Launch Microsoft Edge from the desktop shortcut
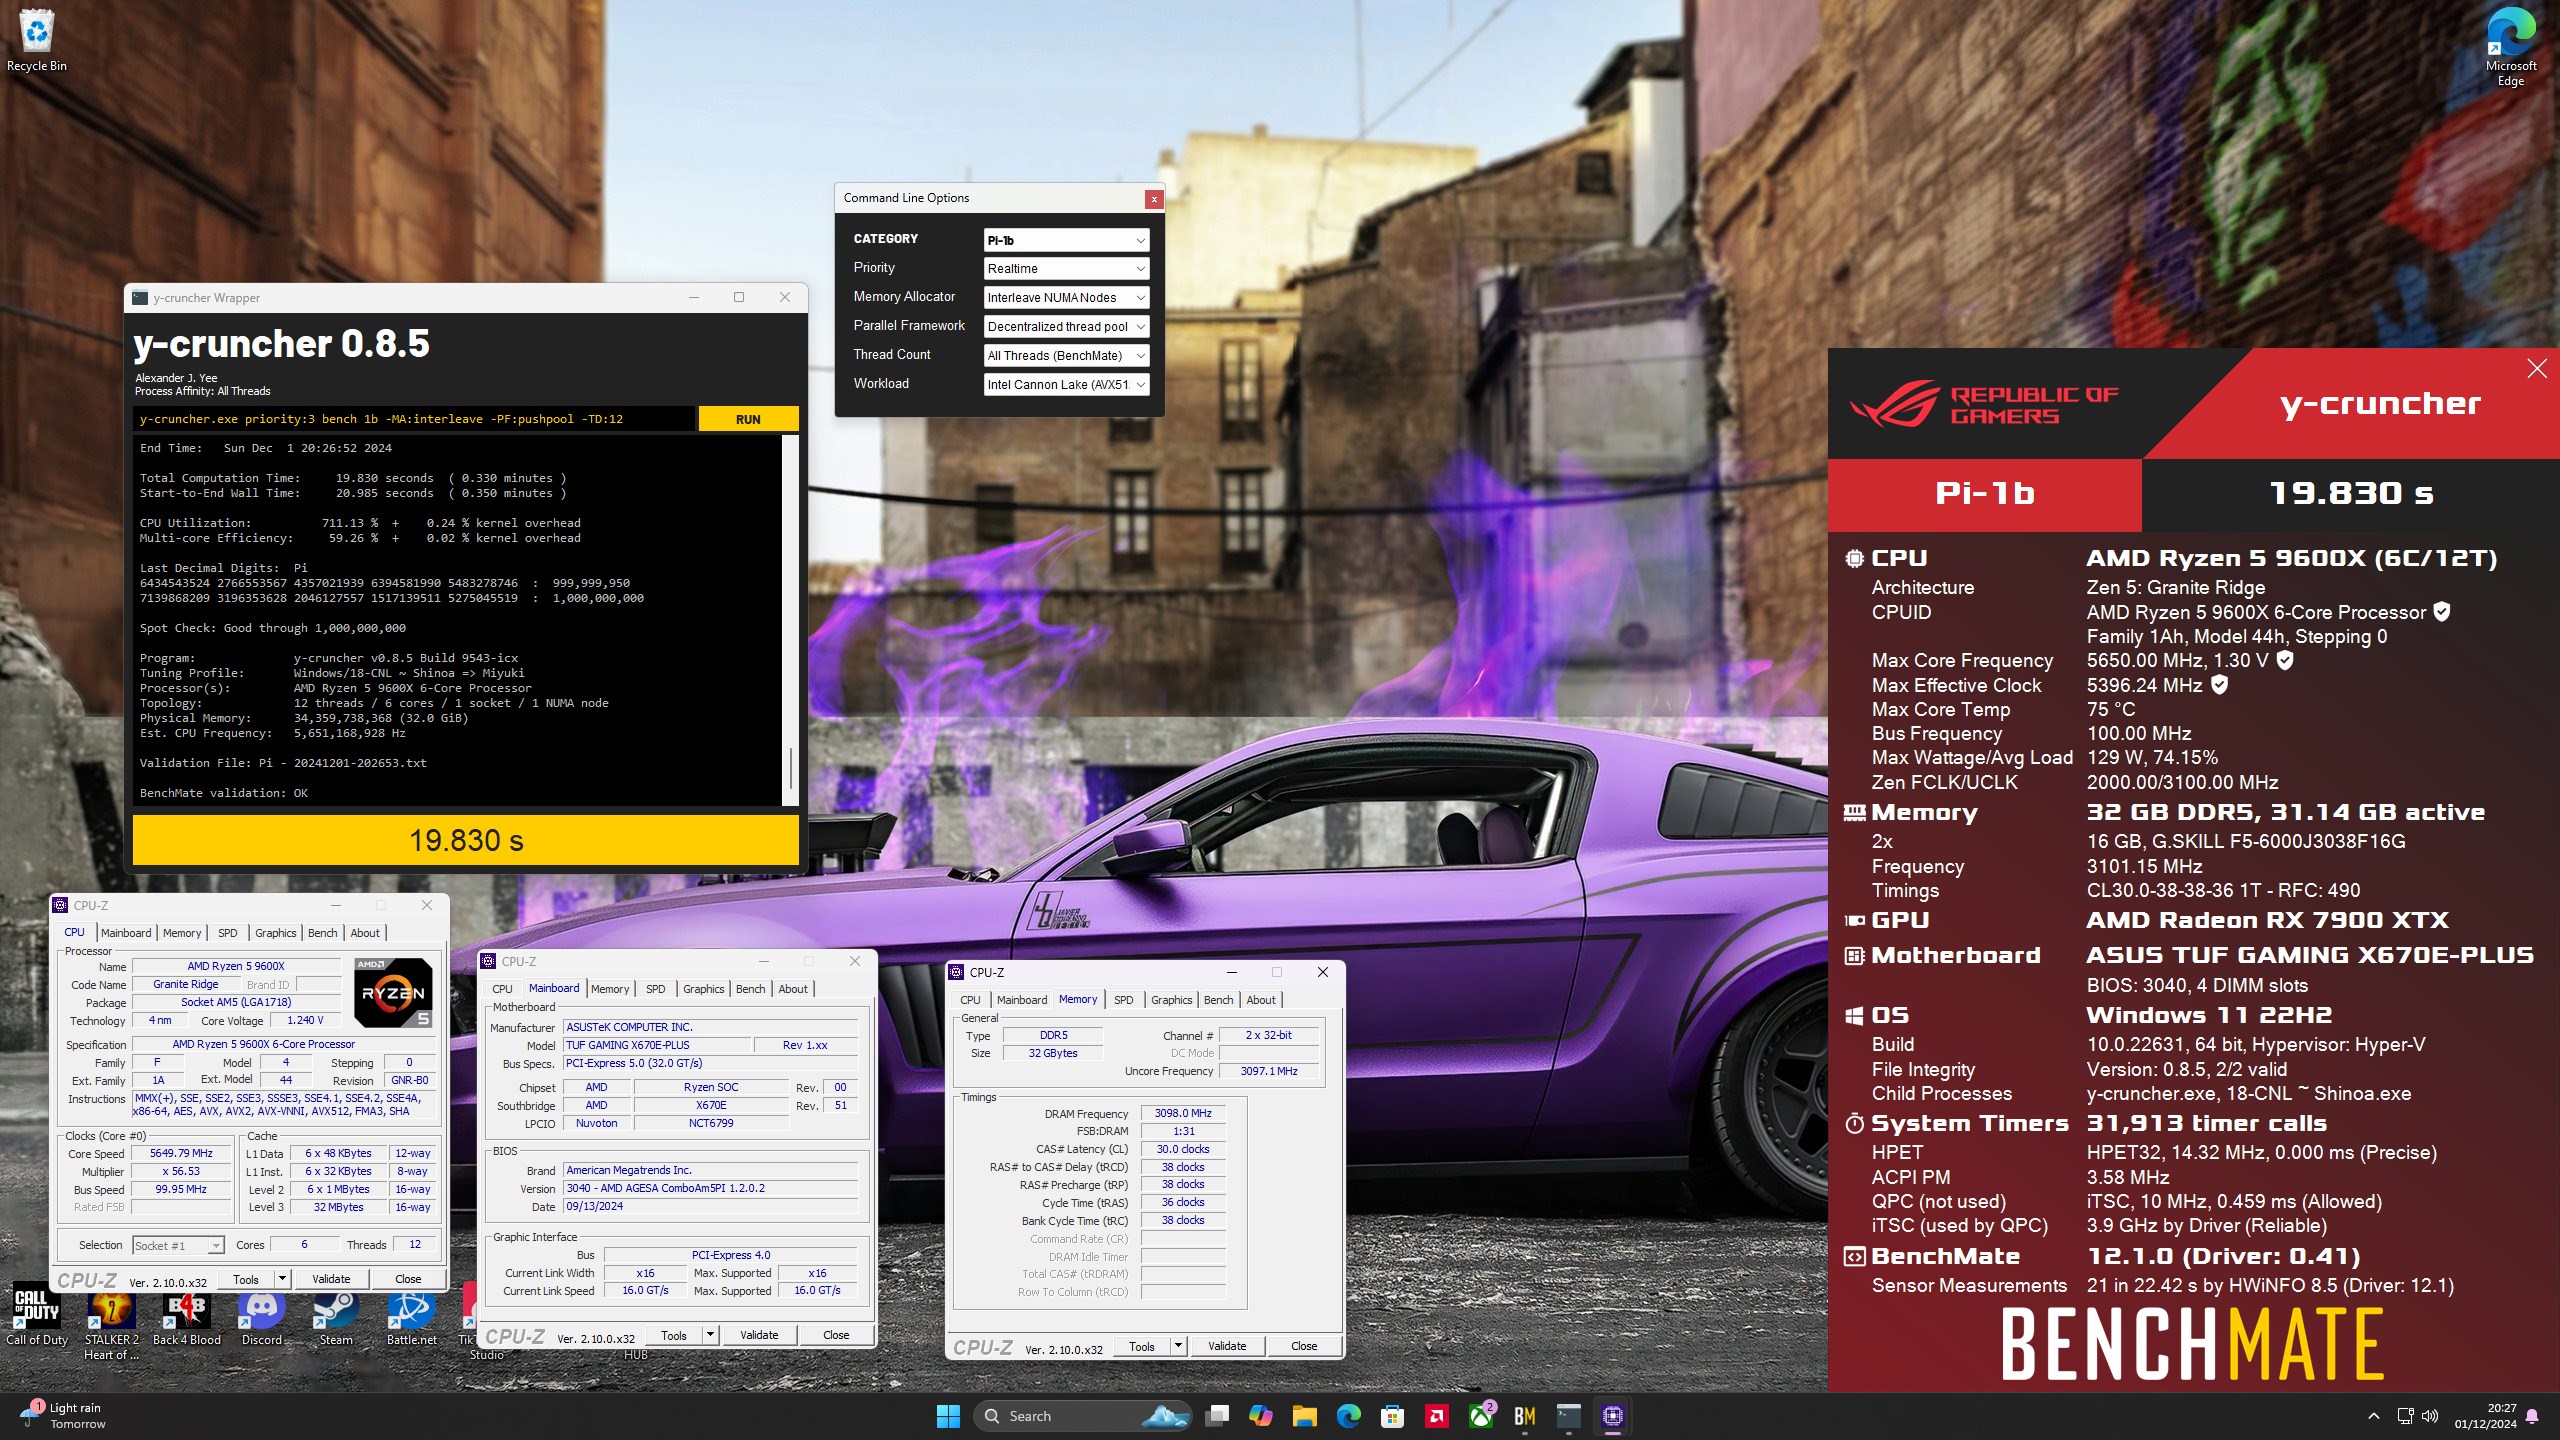2560x1440 pixels. tap(2510, 46)
